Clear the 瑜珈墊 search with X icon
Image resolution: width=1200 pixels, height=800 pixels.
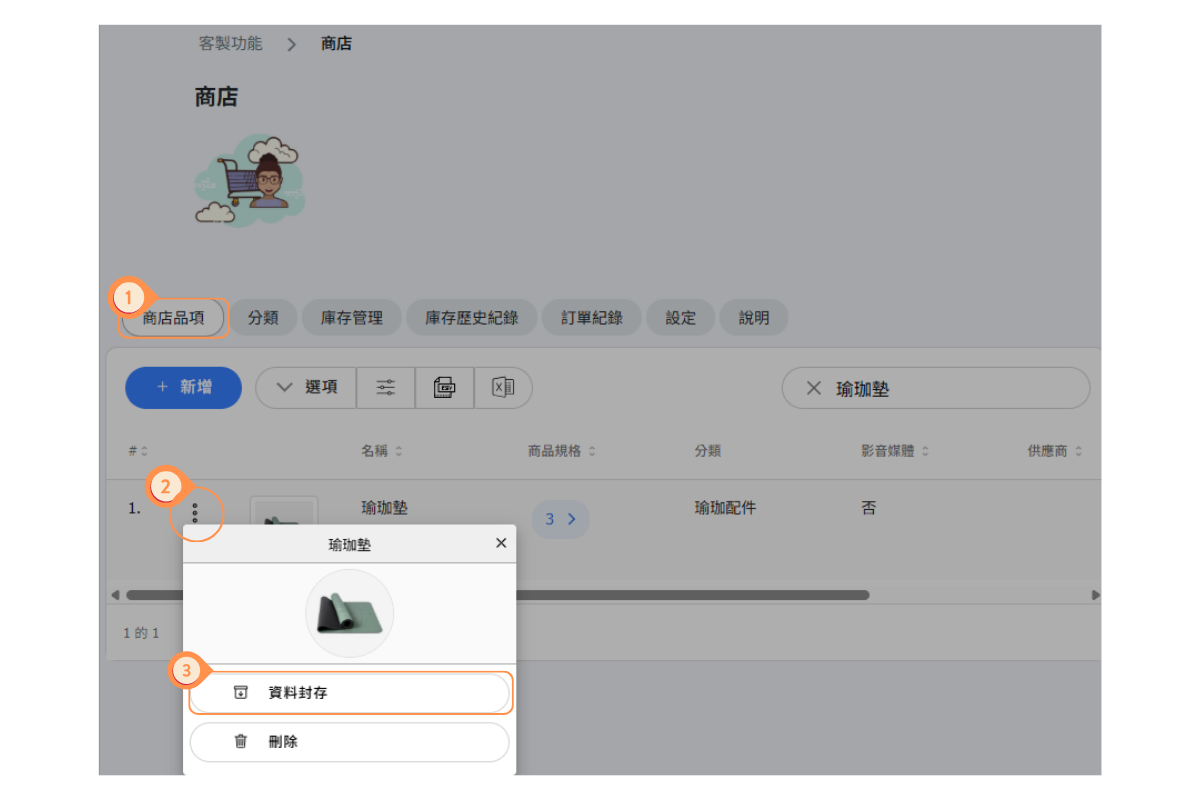(814, 389)
